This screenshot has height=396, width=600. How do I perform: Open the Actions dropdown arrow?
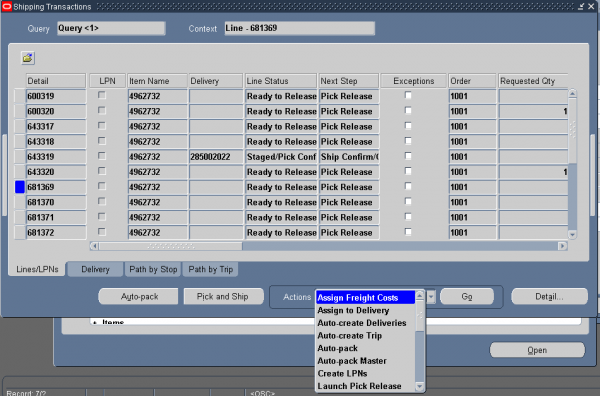[x=431, y=297]
